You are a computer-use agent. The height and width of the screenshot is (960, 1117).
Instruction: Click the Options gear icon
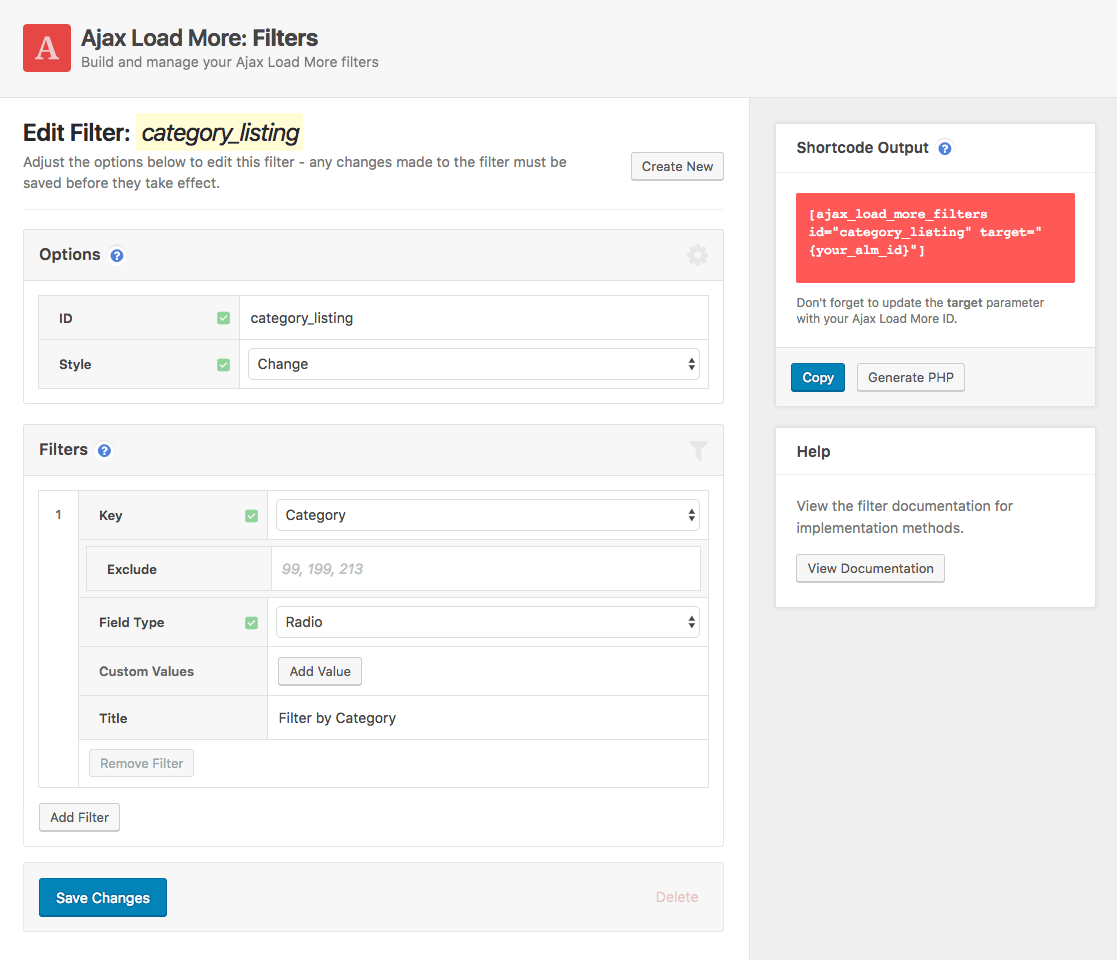click(x=697, y=255)
